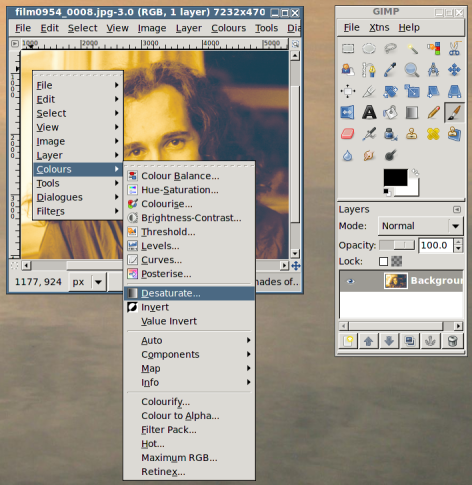472x485 pixels.
Task: Select the Free Select lasso tool
Action: (390, 49)
